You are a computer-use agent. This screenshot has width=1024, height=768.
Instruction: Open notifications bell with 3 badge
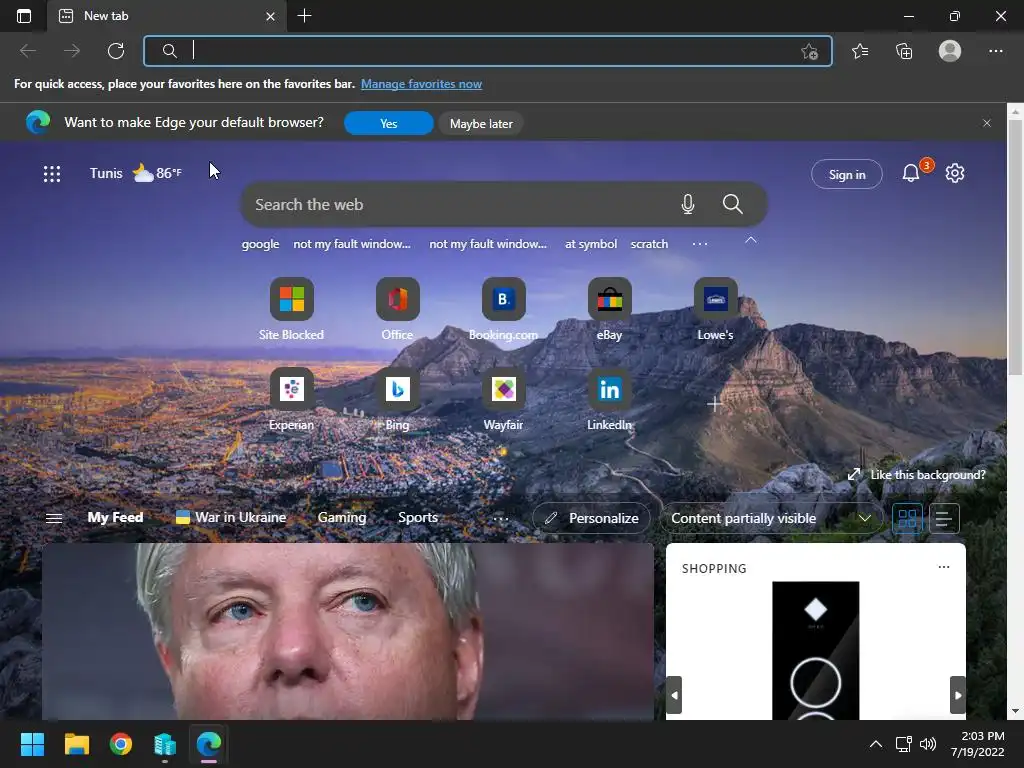coord(912,173)
